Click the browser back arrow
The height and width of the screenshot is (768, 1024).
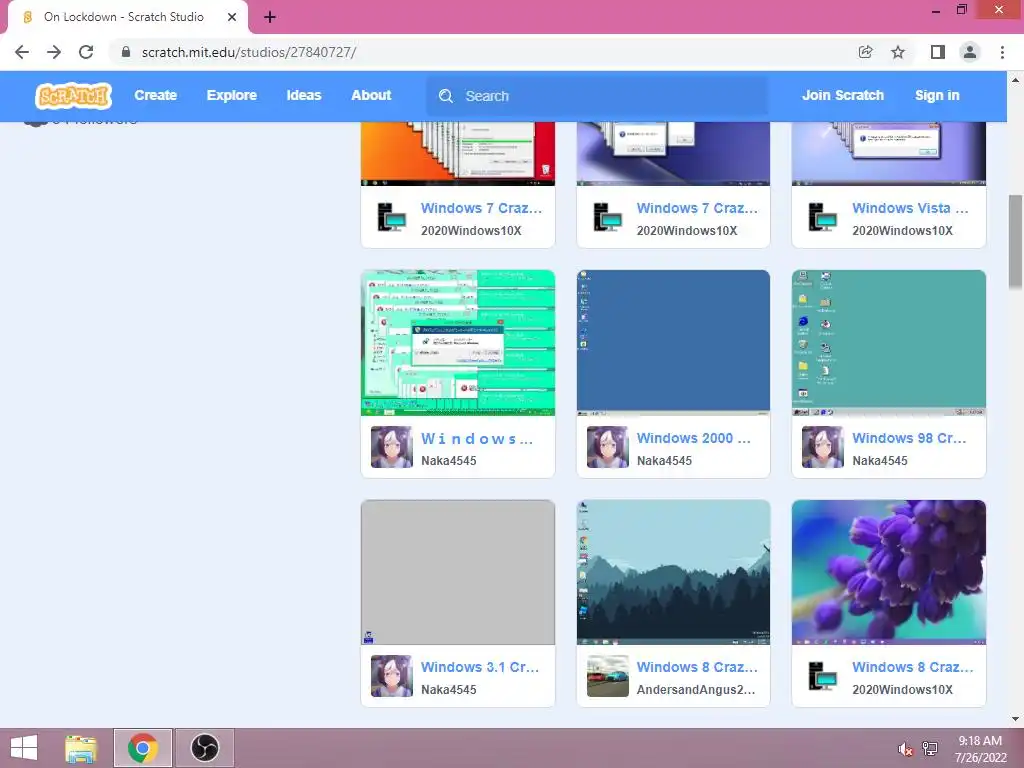tap(22, 52)
